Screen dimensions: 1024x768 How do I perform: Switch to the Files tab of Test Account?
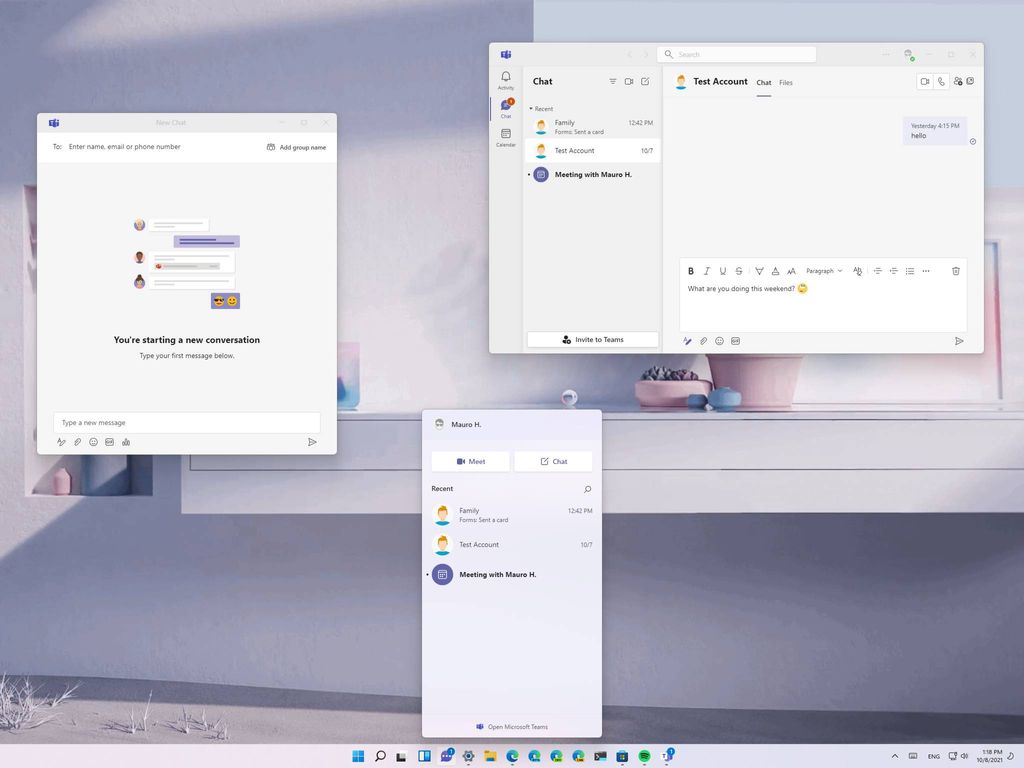(x=786, y=83)
